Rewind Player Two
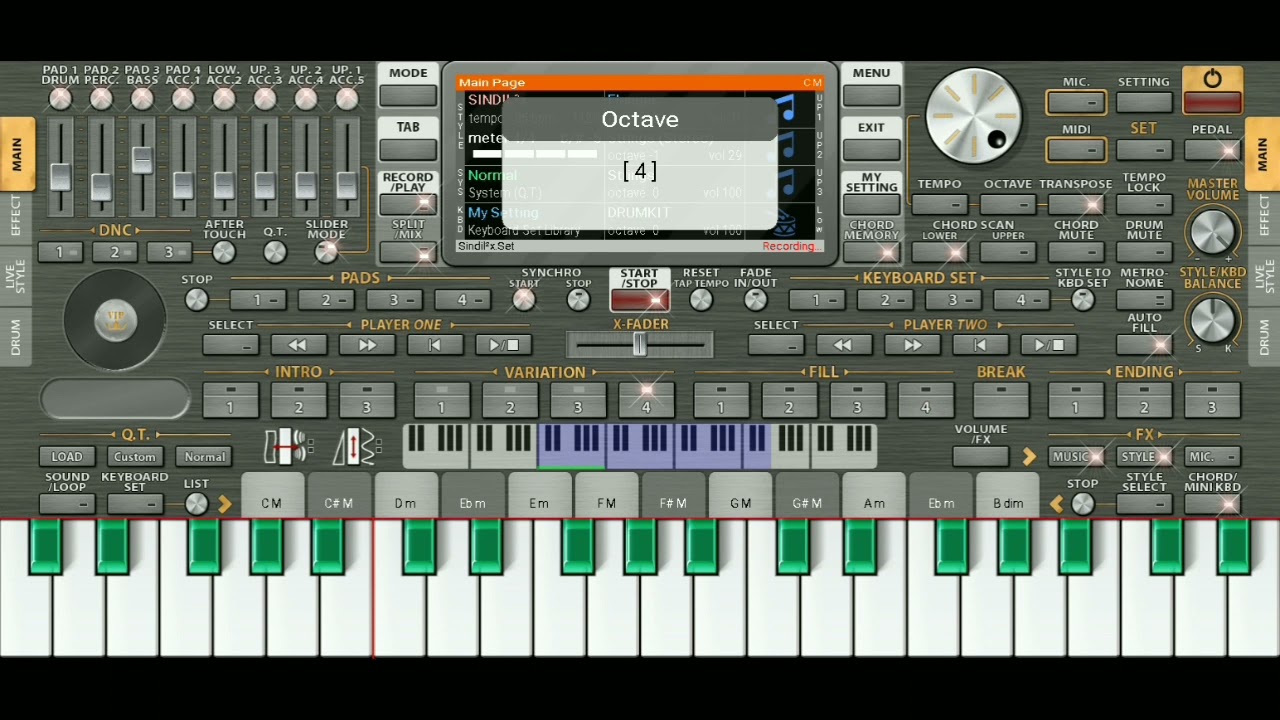This screenshot has width=1280, height=720. [x=843, y=345]
